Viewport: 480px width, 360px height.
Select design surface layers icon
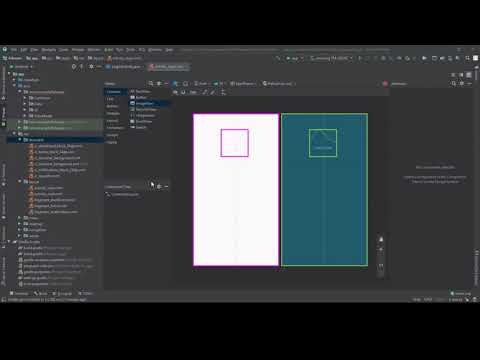pos(176,83)
